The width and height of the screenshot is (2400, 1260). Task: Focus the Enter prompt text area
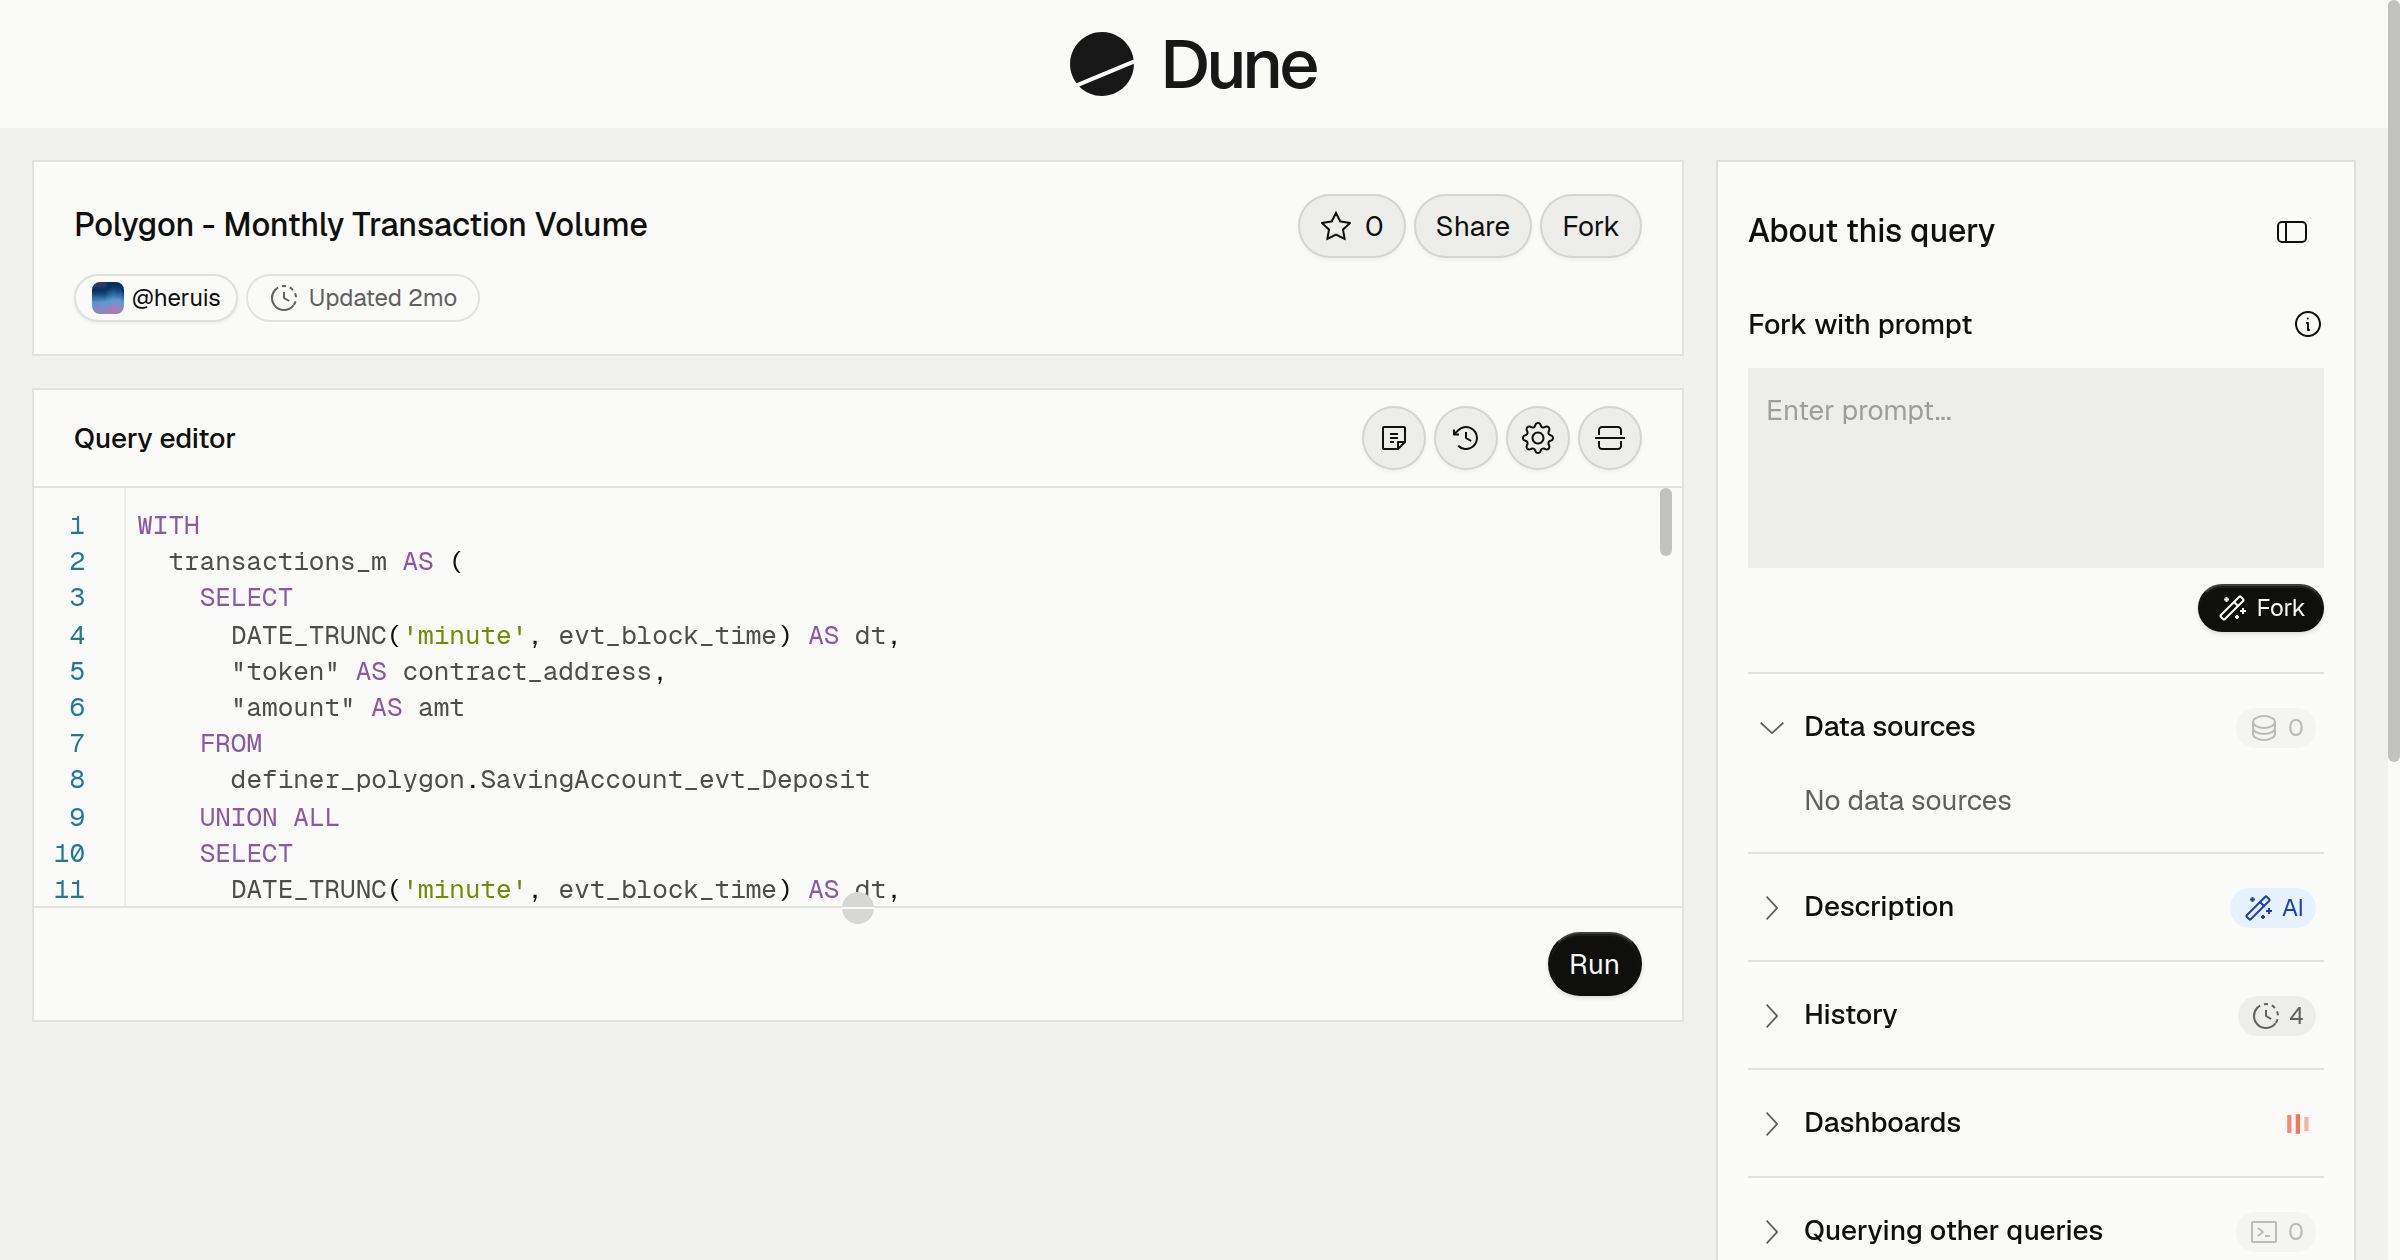click(2036, 468)
